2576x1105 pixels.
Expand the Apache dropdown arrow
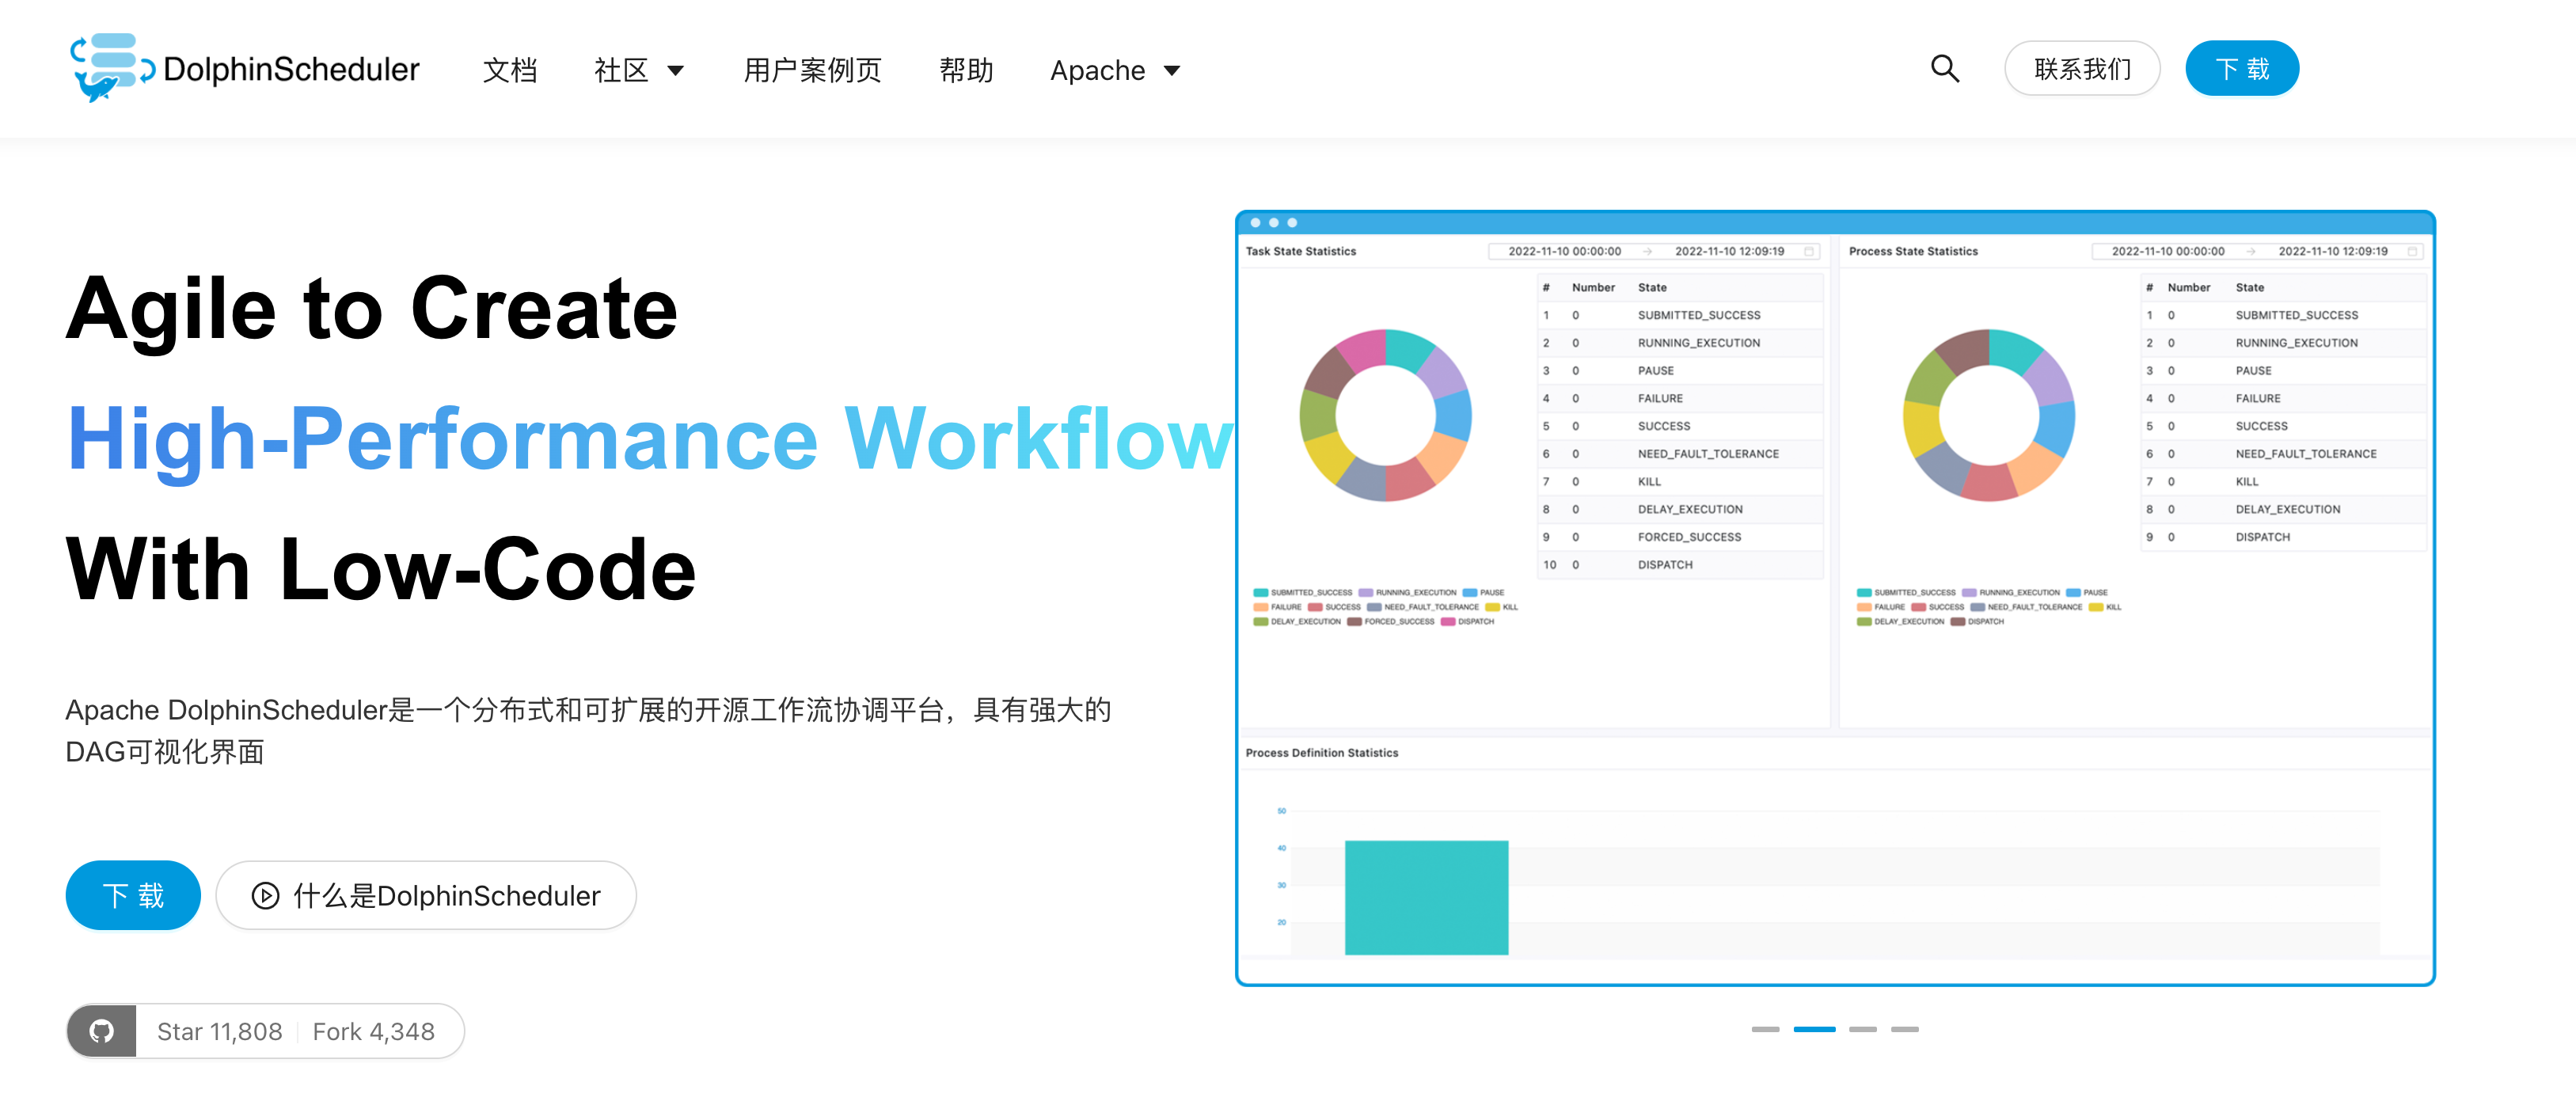click(1172, 70)
